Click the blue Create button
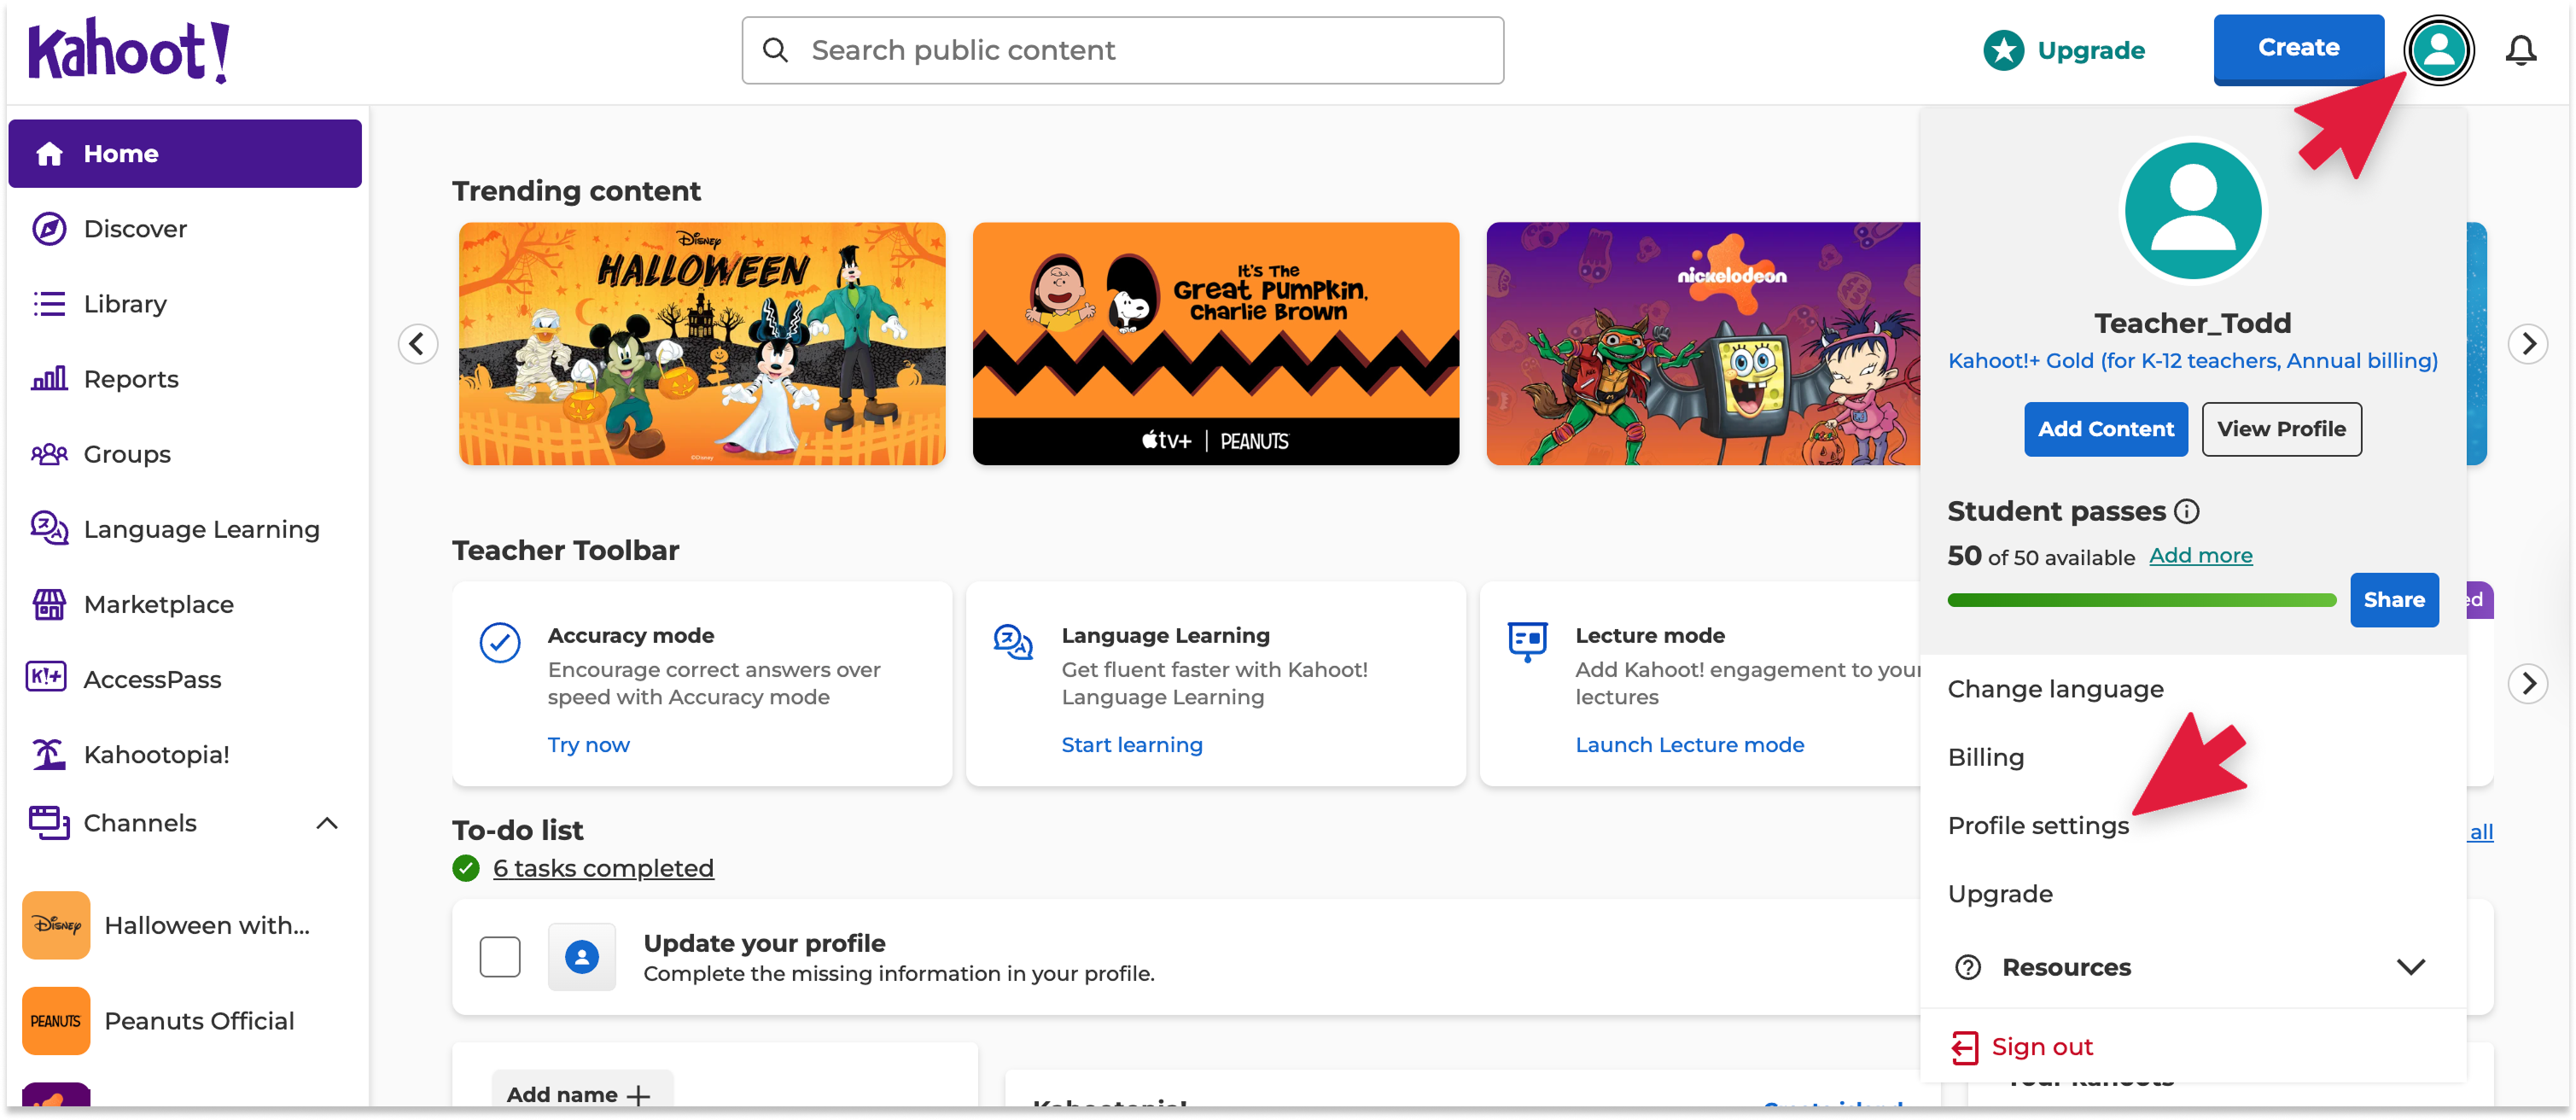Image resolution: width=2576 pixels, height=1120 pixels. pyautogui.click(x=2297, y=48)
